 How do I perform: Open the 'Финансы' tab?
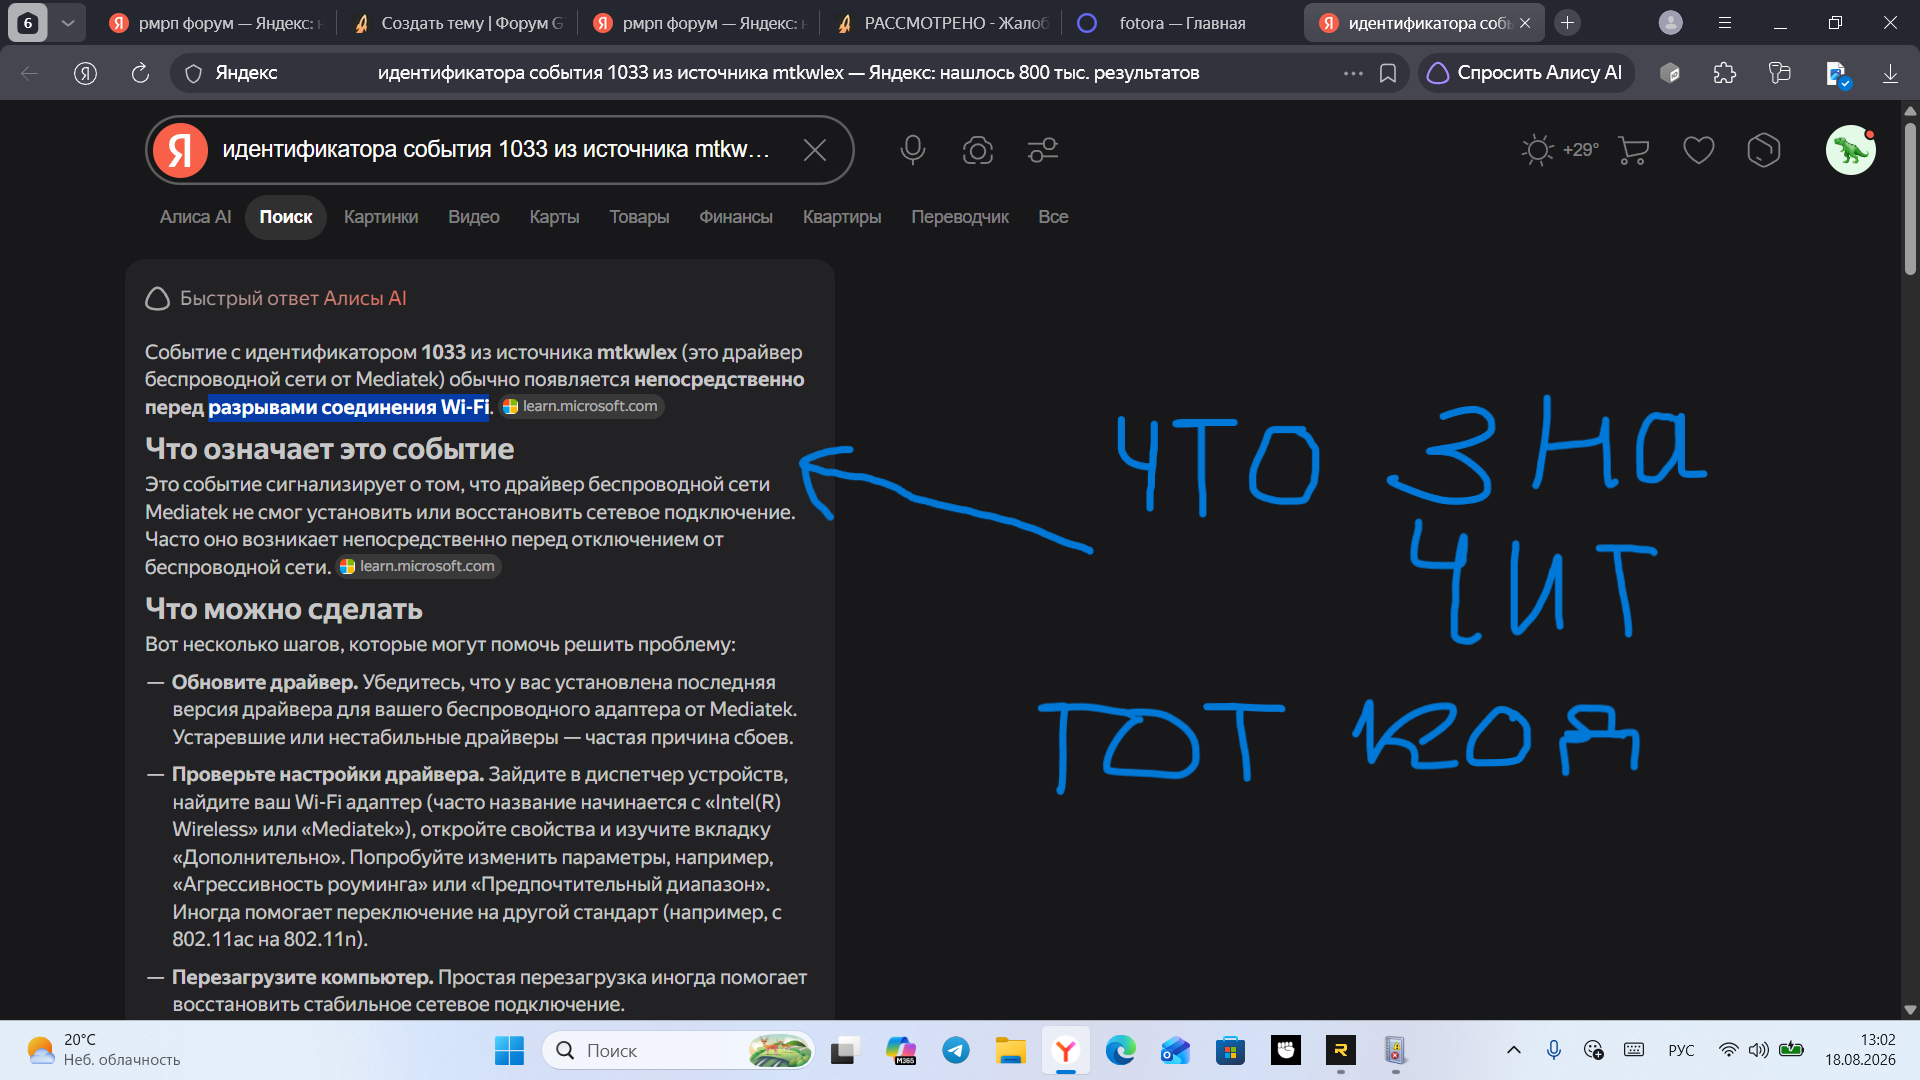click(736, 217)
